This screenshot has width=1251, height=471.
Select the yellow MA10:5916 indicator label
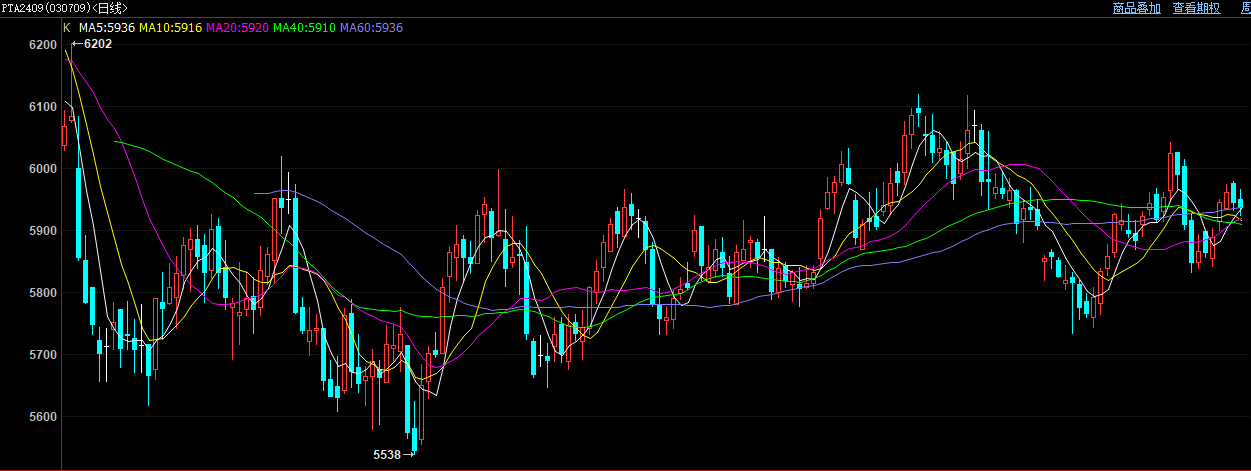pos(170,28)
